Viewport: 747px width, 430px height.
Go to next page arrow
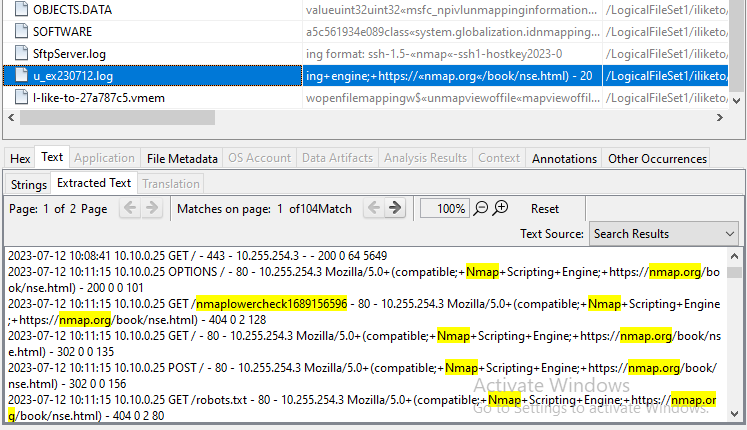[152, 208]
